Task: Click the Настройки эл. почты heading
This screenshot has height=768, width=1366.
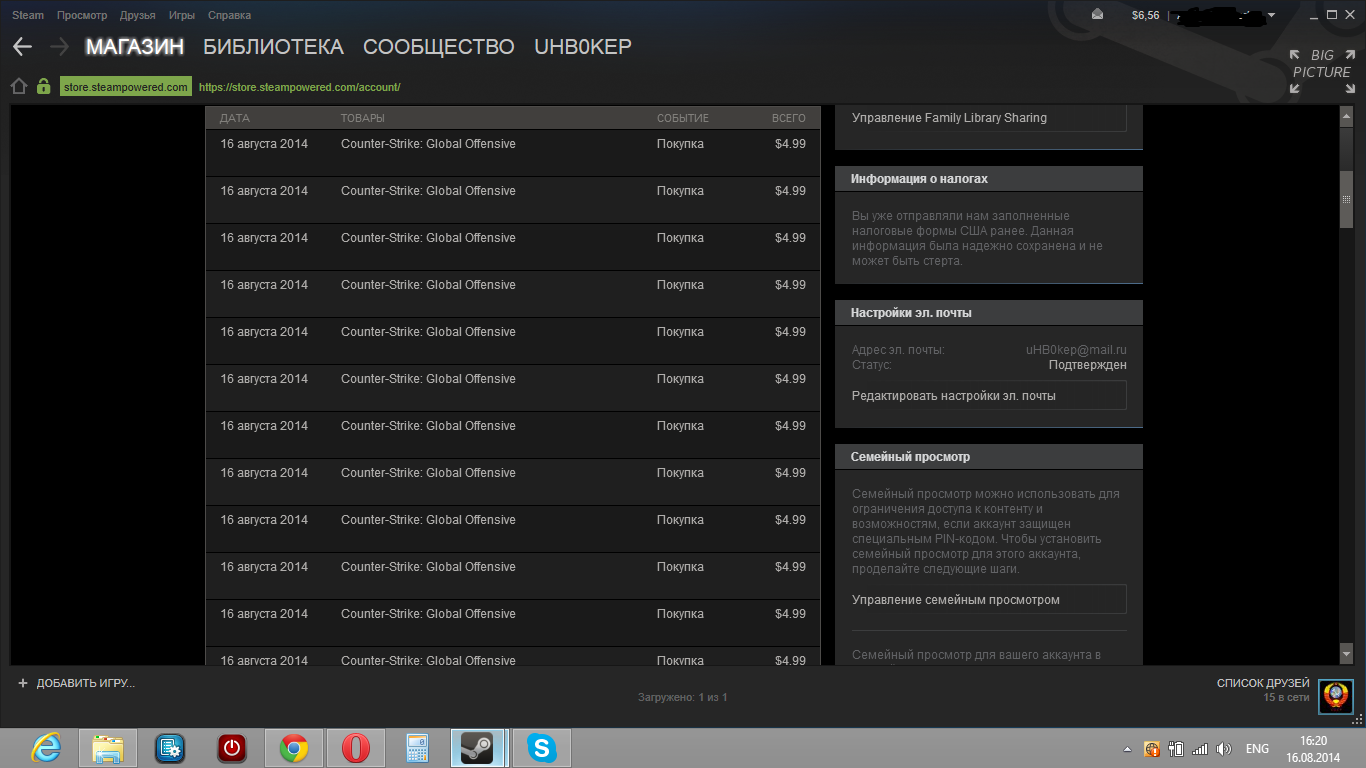Action: point(911,313)
